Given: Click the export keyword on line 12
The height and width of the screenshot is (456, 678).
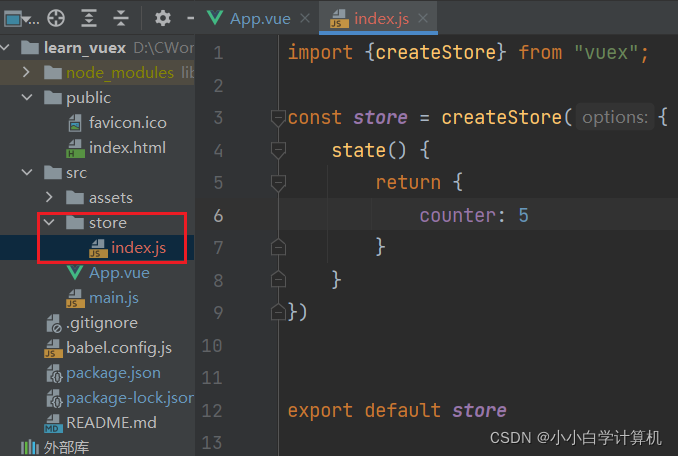Looking at the screenshot, I should tap(320, 410).
